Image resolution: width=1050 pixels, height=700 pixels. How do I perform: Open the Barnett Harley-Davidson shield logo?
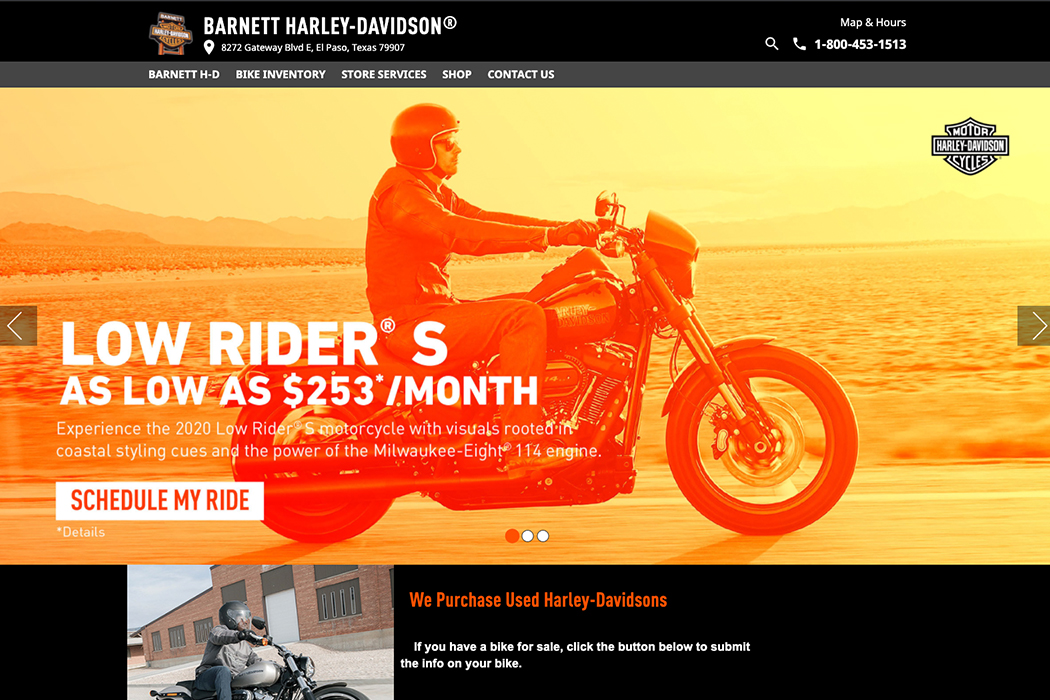tap(171, 33)
